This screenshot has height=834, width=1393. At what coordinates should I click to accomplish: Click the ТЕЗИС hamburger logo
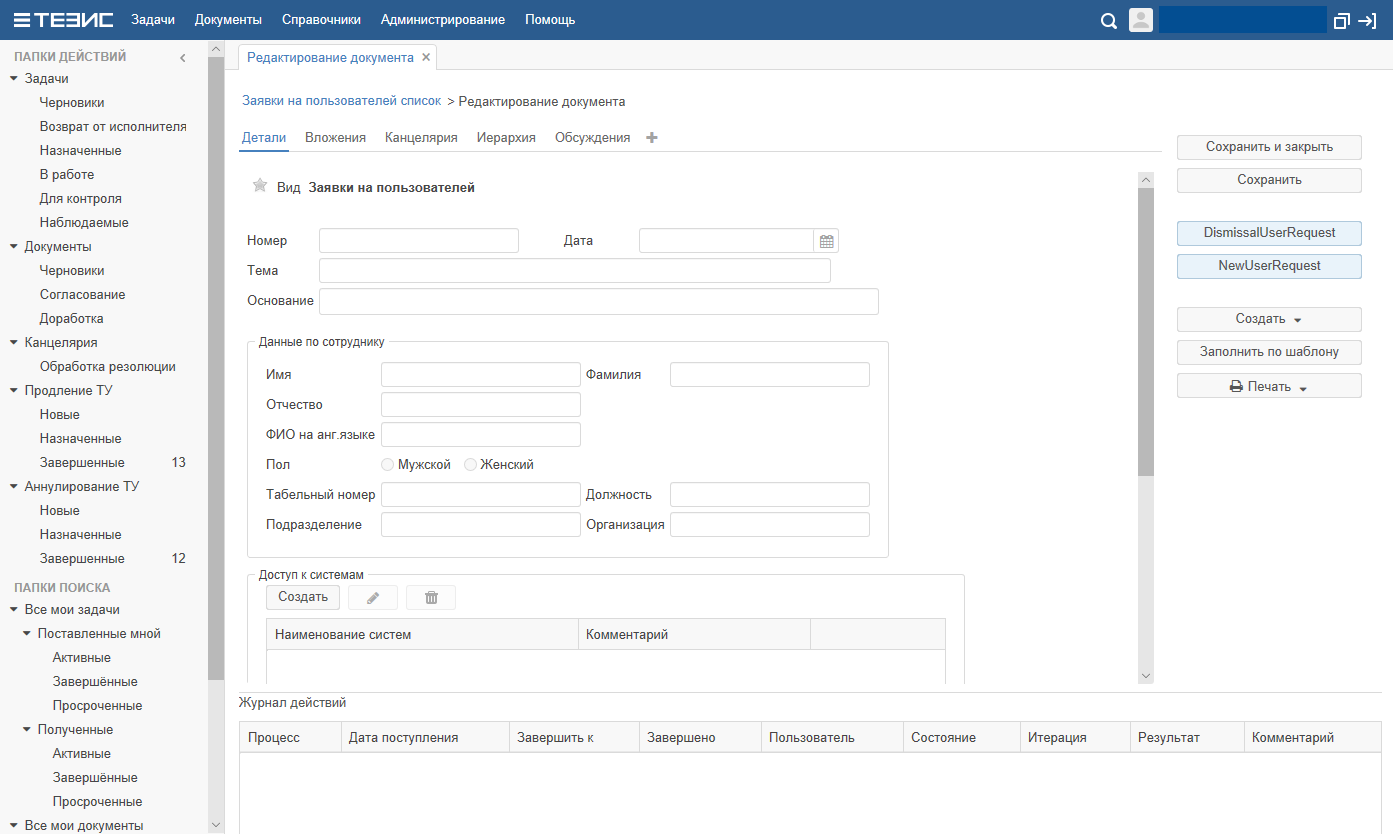tap(63, 20)
